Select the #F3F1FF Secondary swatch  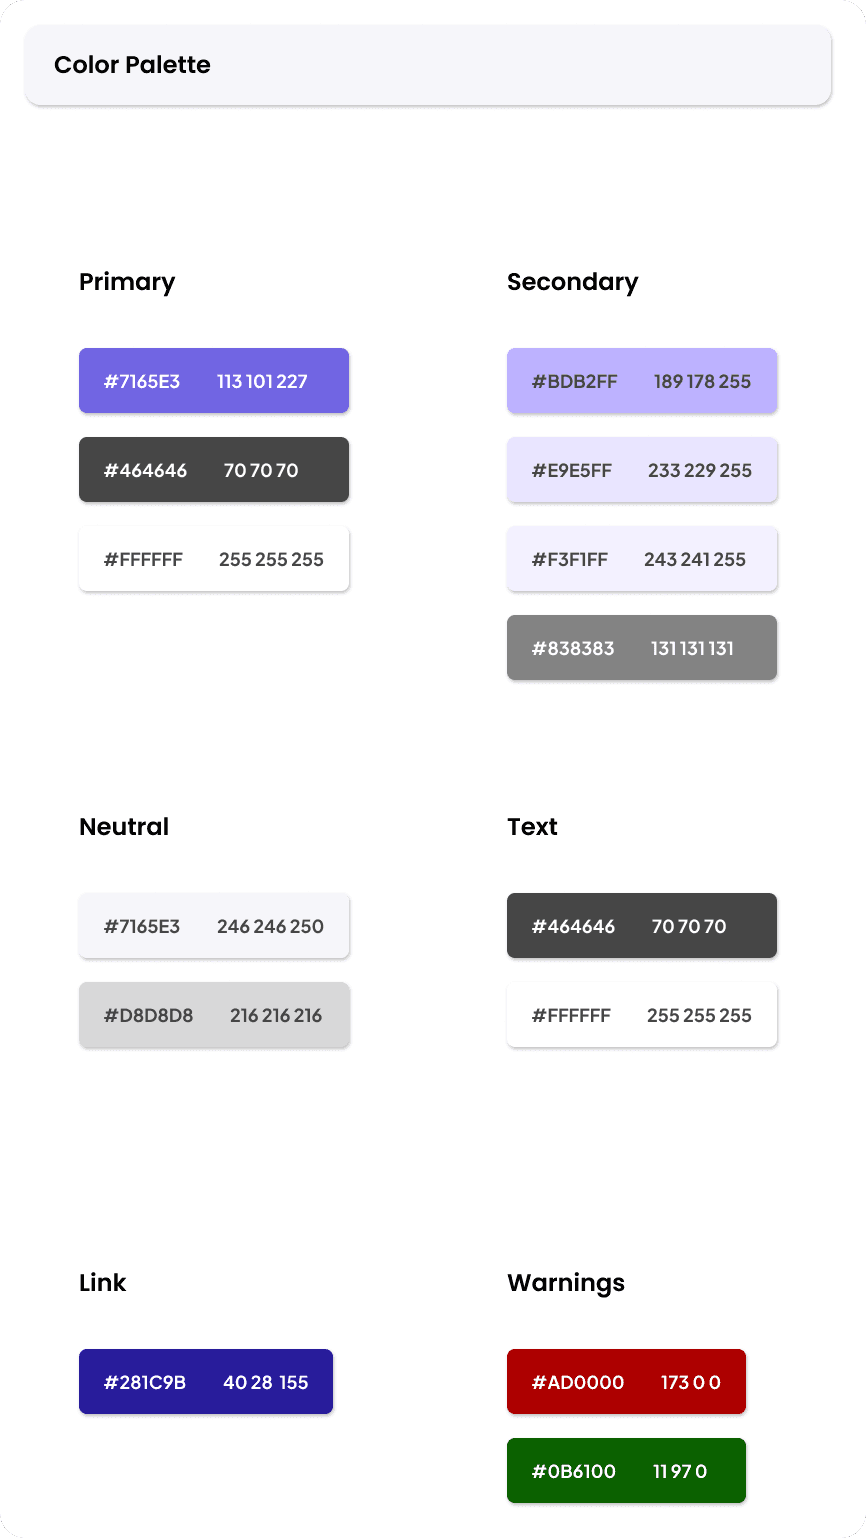[x=641, y=558]
